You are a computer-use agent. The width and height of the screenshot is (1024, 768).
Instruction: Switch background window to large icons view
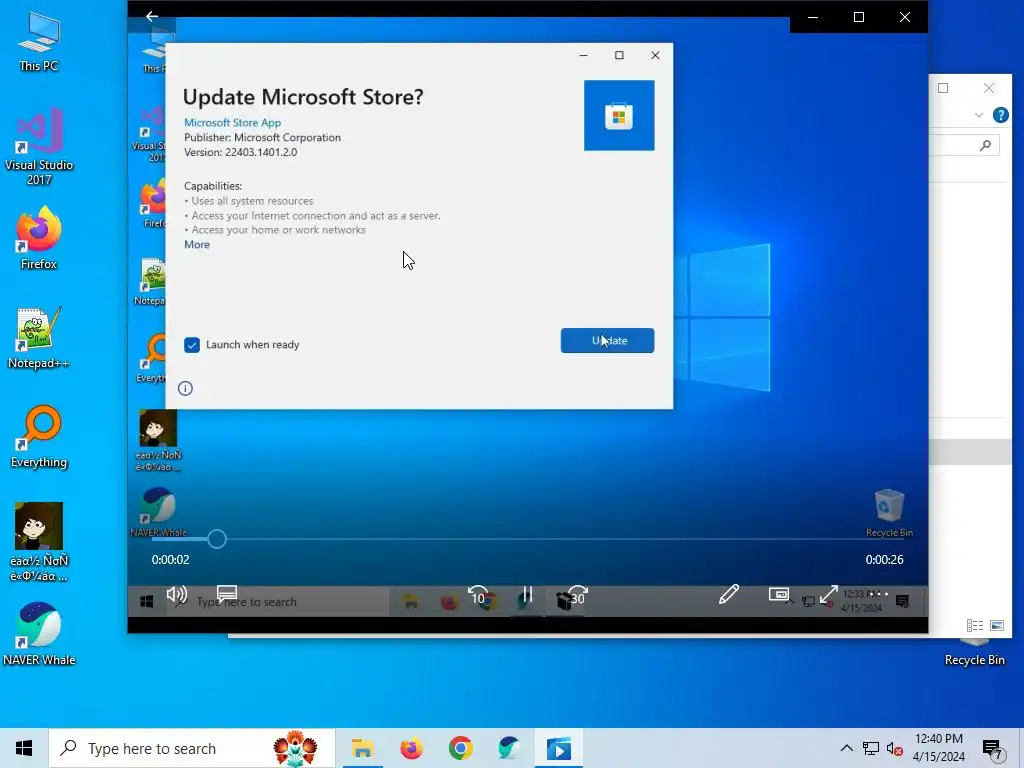click(x=997, y=626)
